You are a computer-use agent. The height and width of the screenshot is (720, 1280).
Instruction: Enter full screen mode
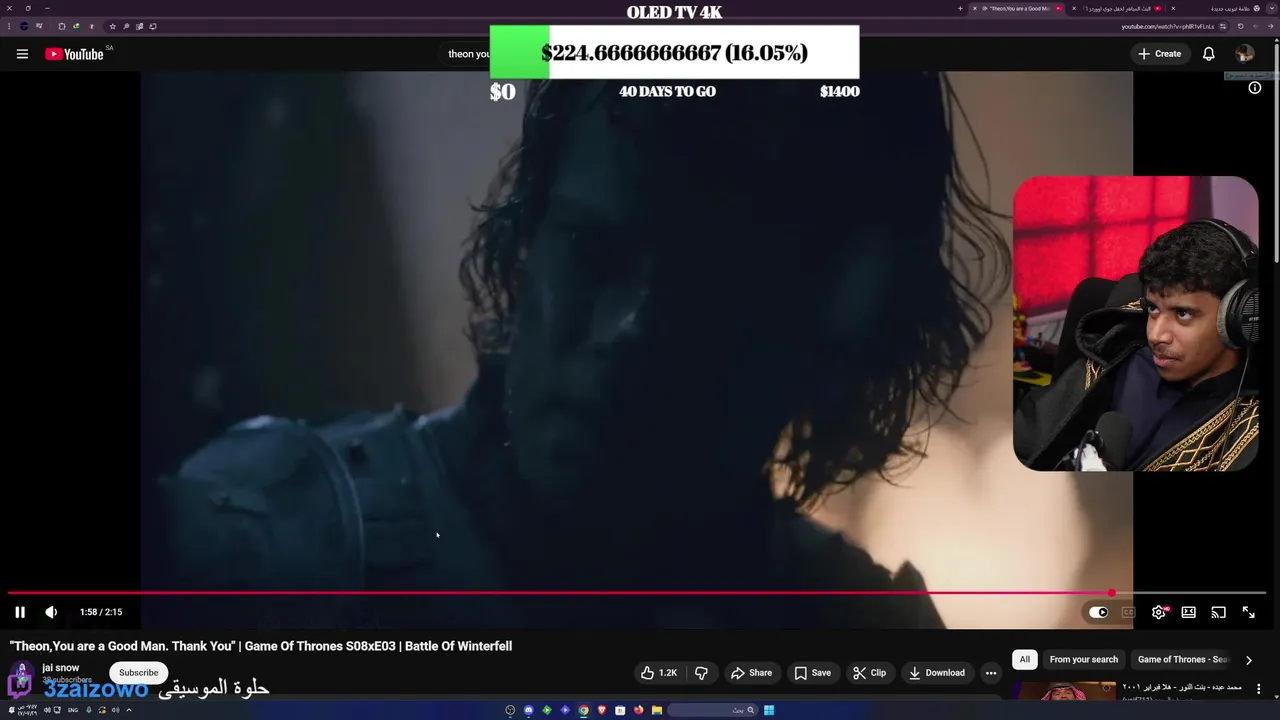pos(1248,612)
